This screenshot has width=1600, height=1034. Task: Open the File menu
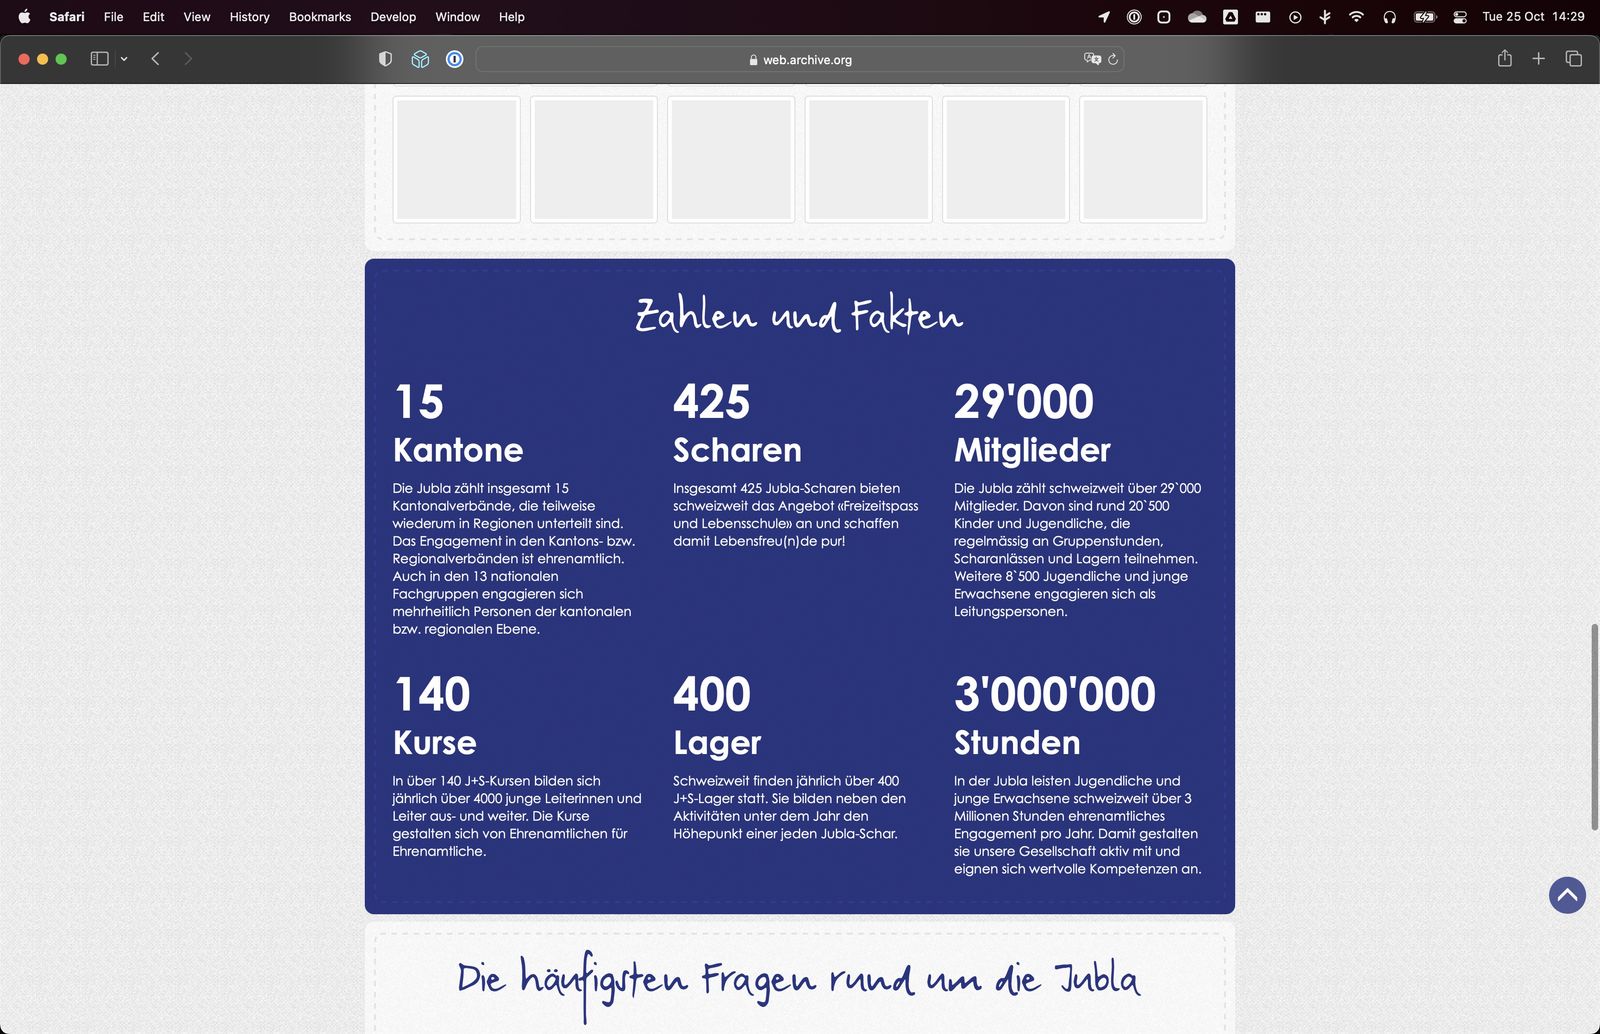[x=114, y=16]
